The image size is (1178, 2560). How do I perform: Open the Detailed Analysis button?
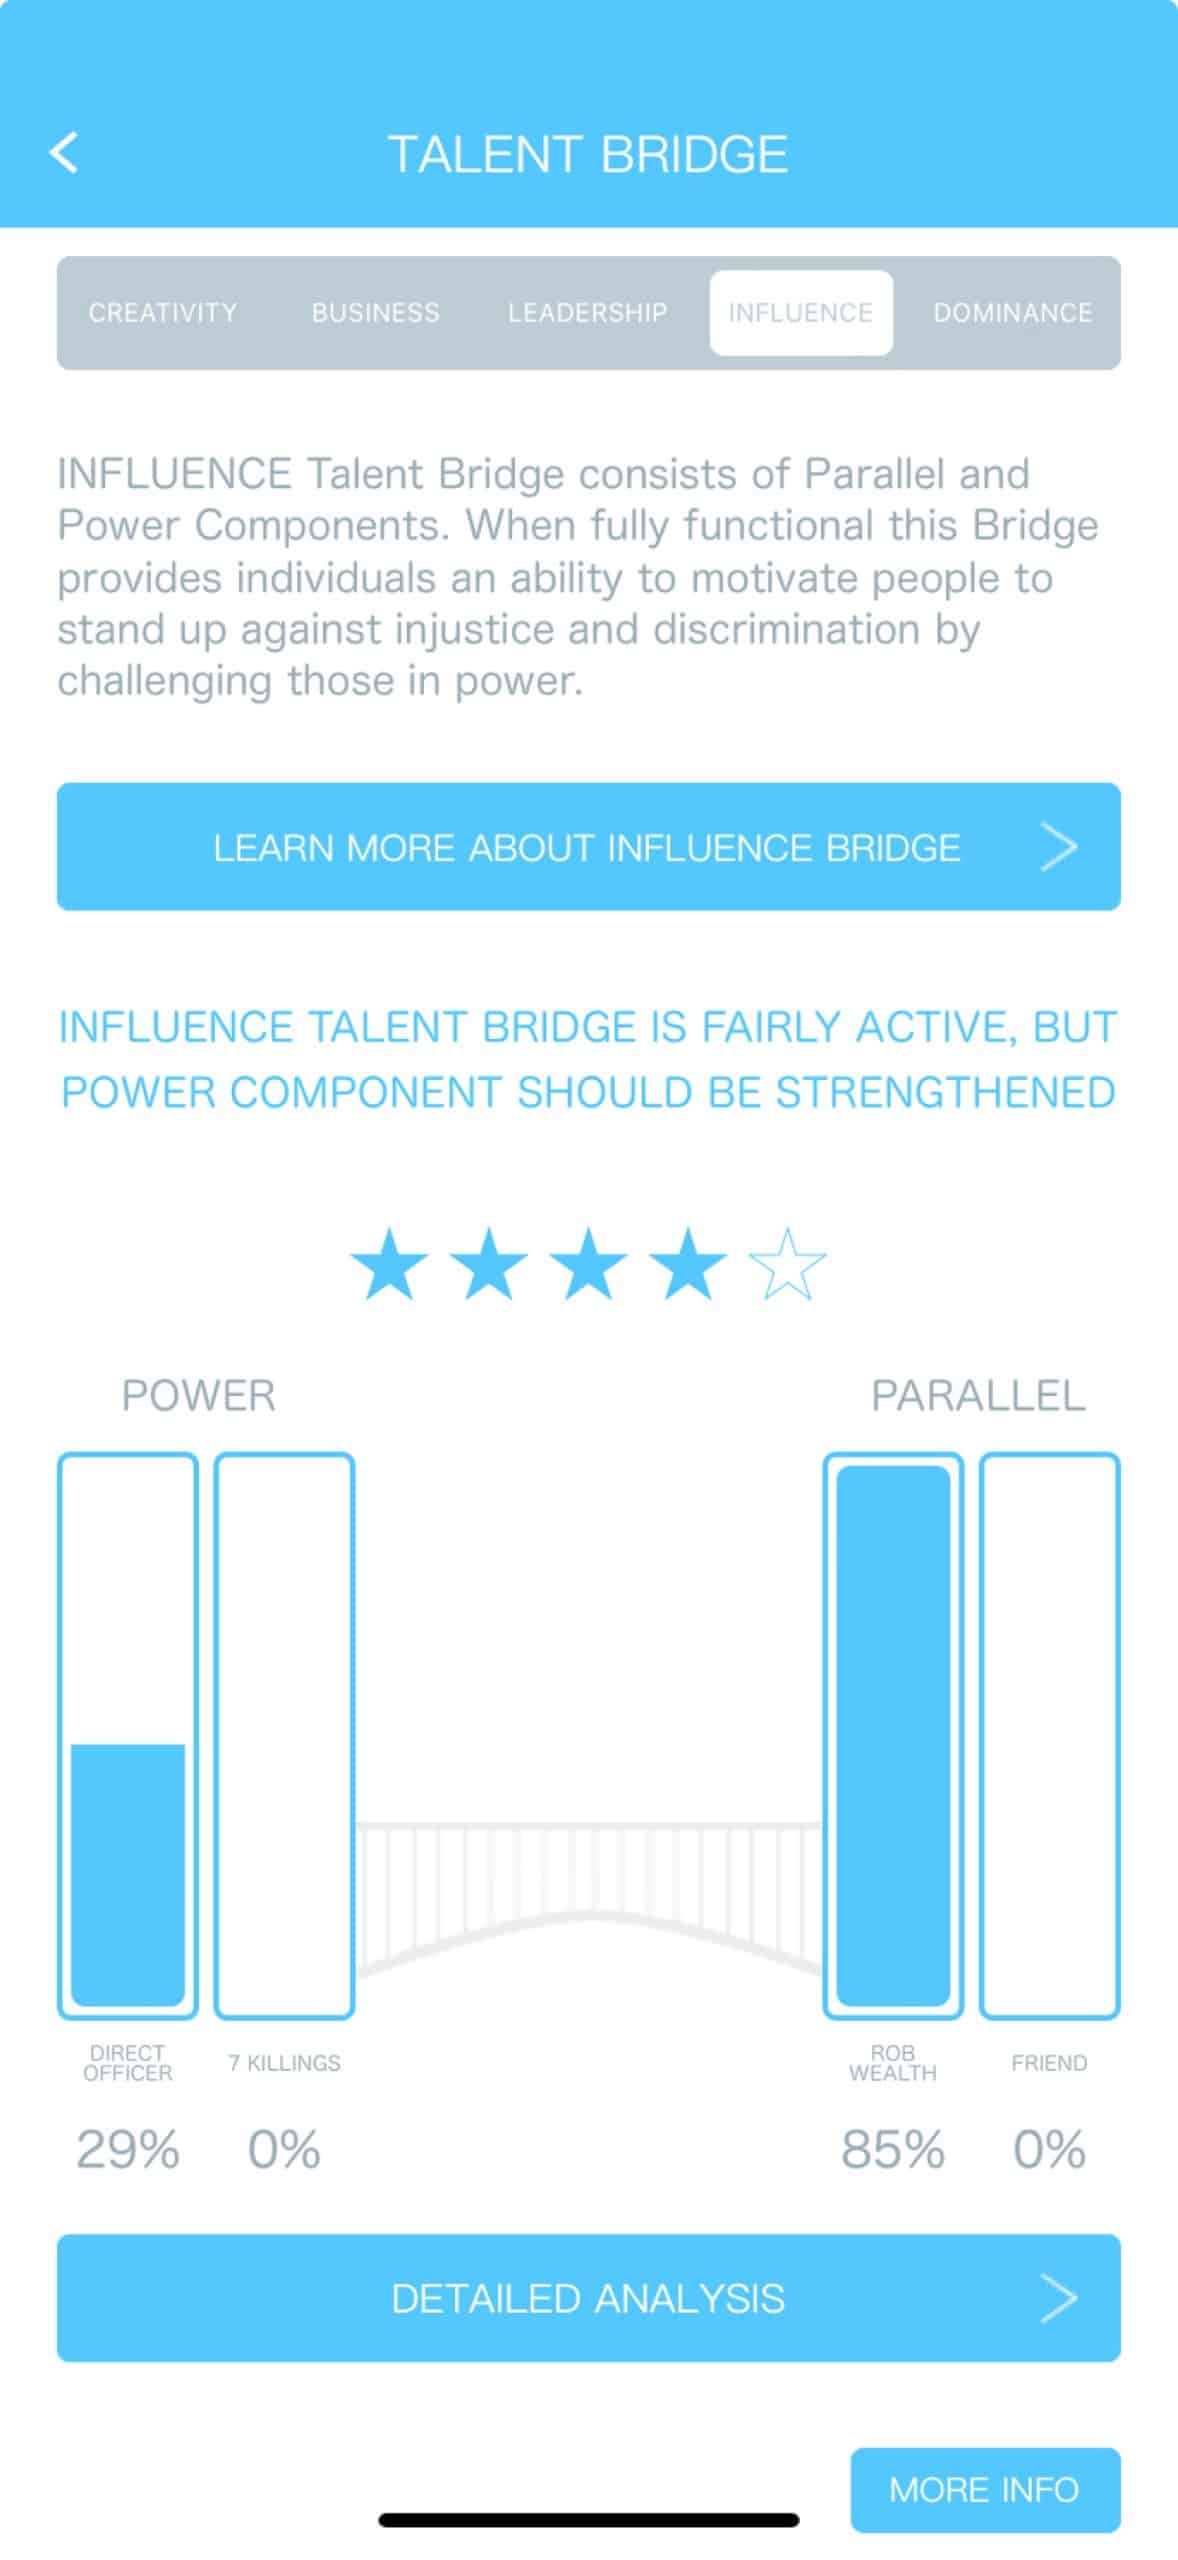[x=587, y=2297]
